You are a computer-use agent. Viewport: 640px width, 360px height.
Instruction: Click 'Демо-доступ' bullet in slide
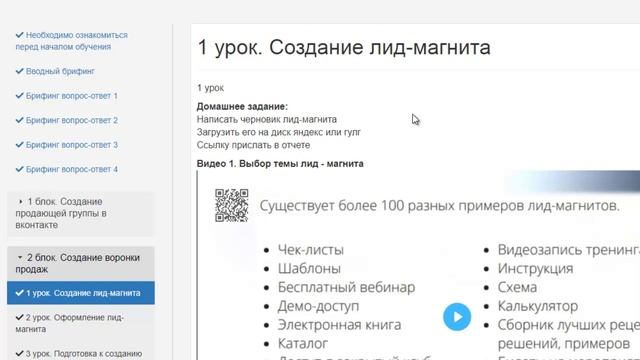click(x=318, y=306)
